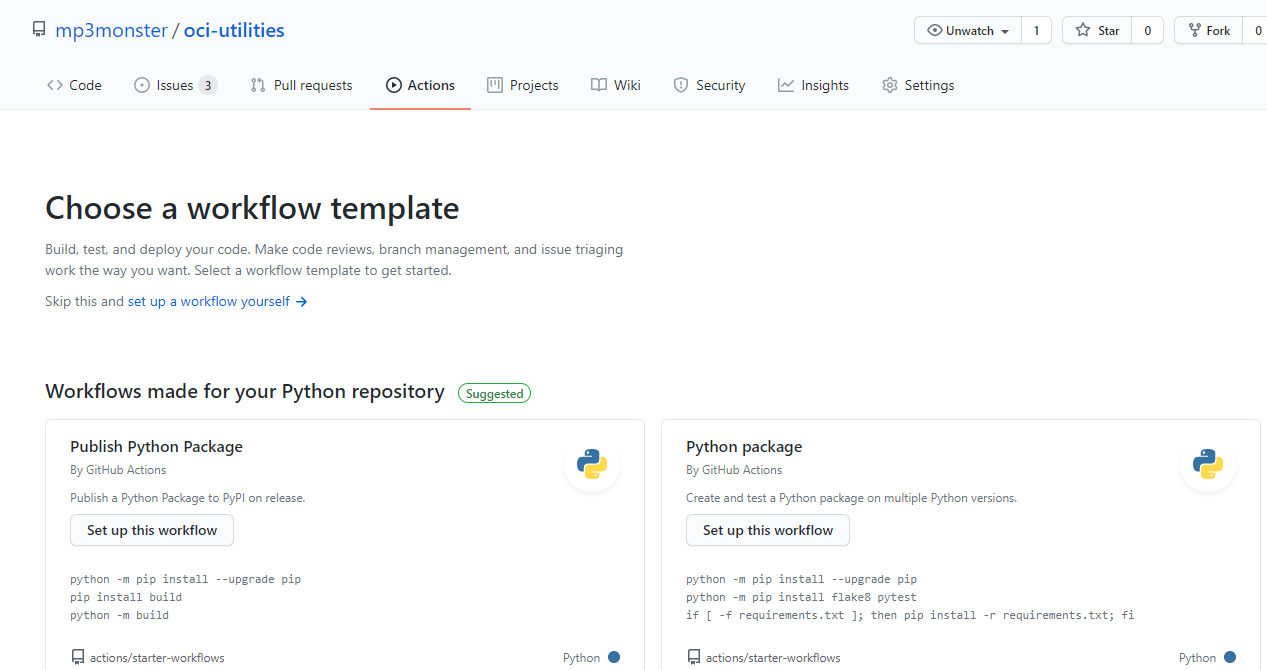This screenshot has height=670, width=1267.
Task: Open the Insights tab with graph icon
Action: pos(813,85)
